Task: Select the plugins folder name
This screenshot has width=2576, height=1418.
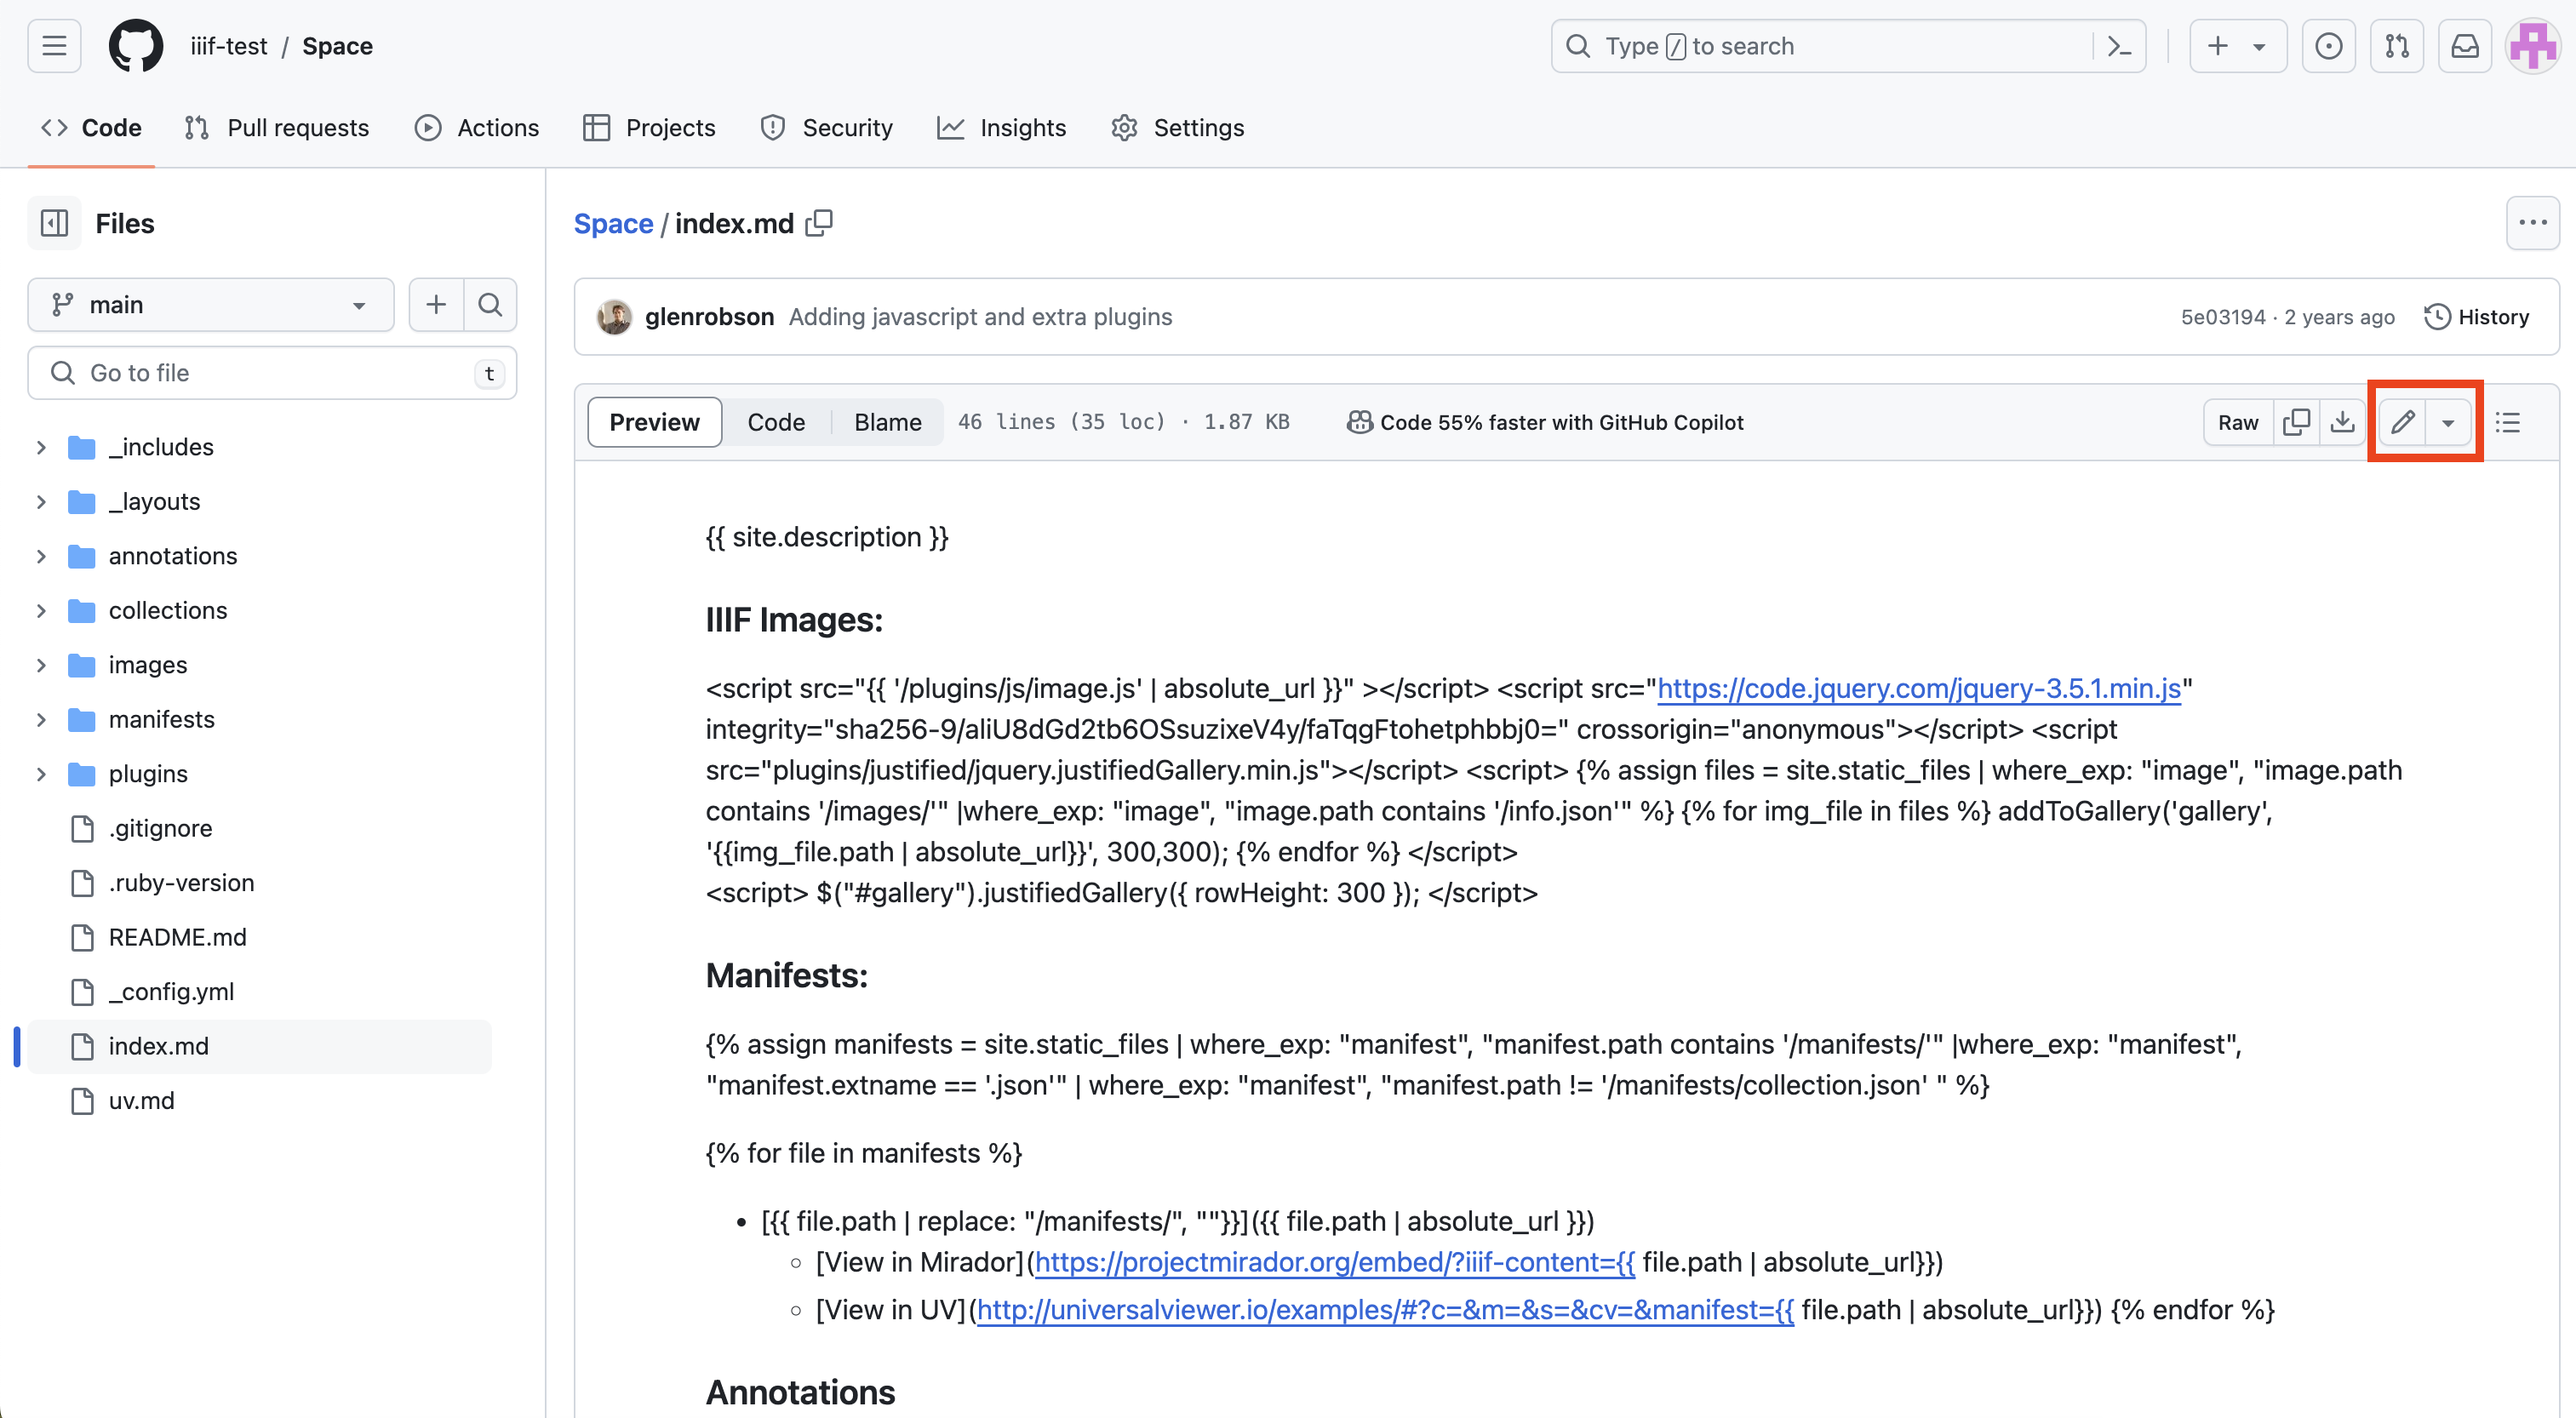Action: click(148, 774)
